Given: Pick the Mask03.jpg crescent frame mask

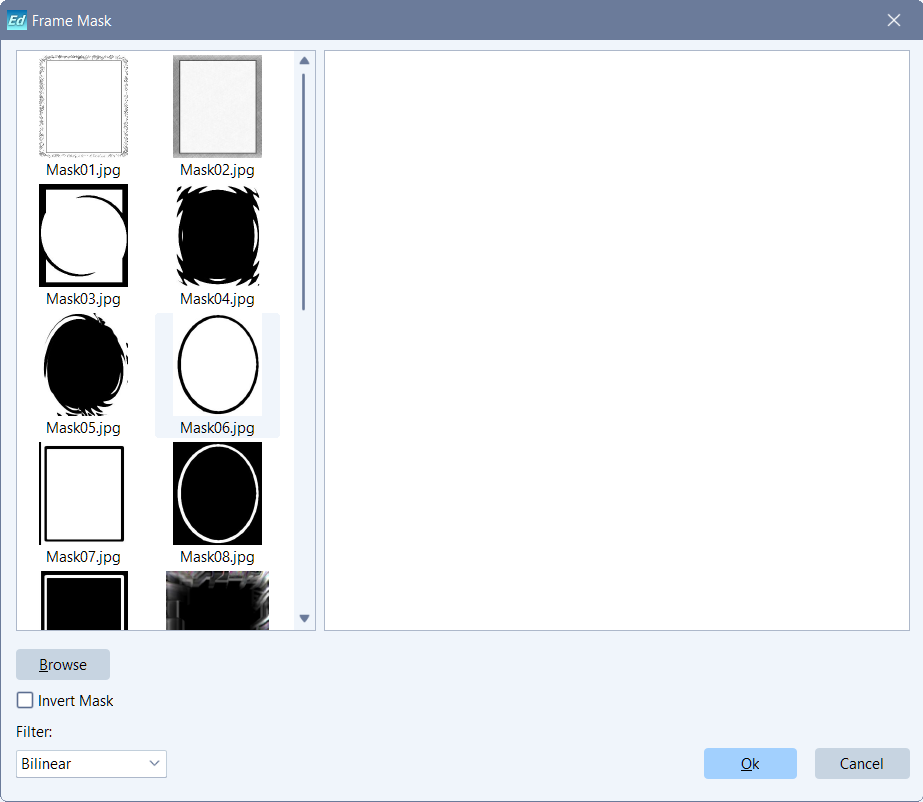Looking at the screenshot, I should 83,236.
